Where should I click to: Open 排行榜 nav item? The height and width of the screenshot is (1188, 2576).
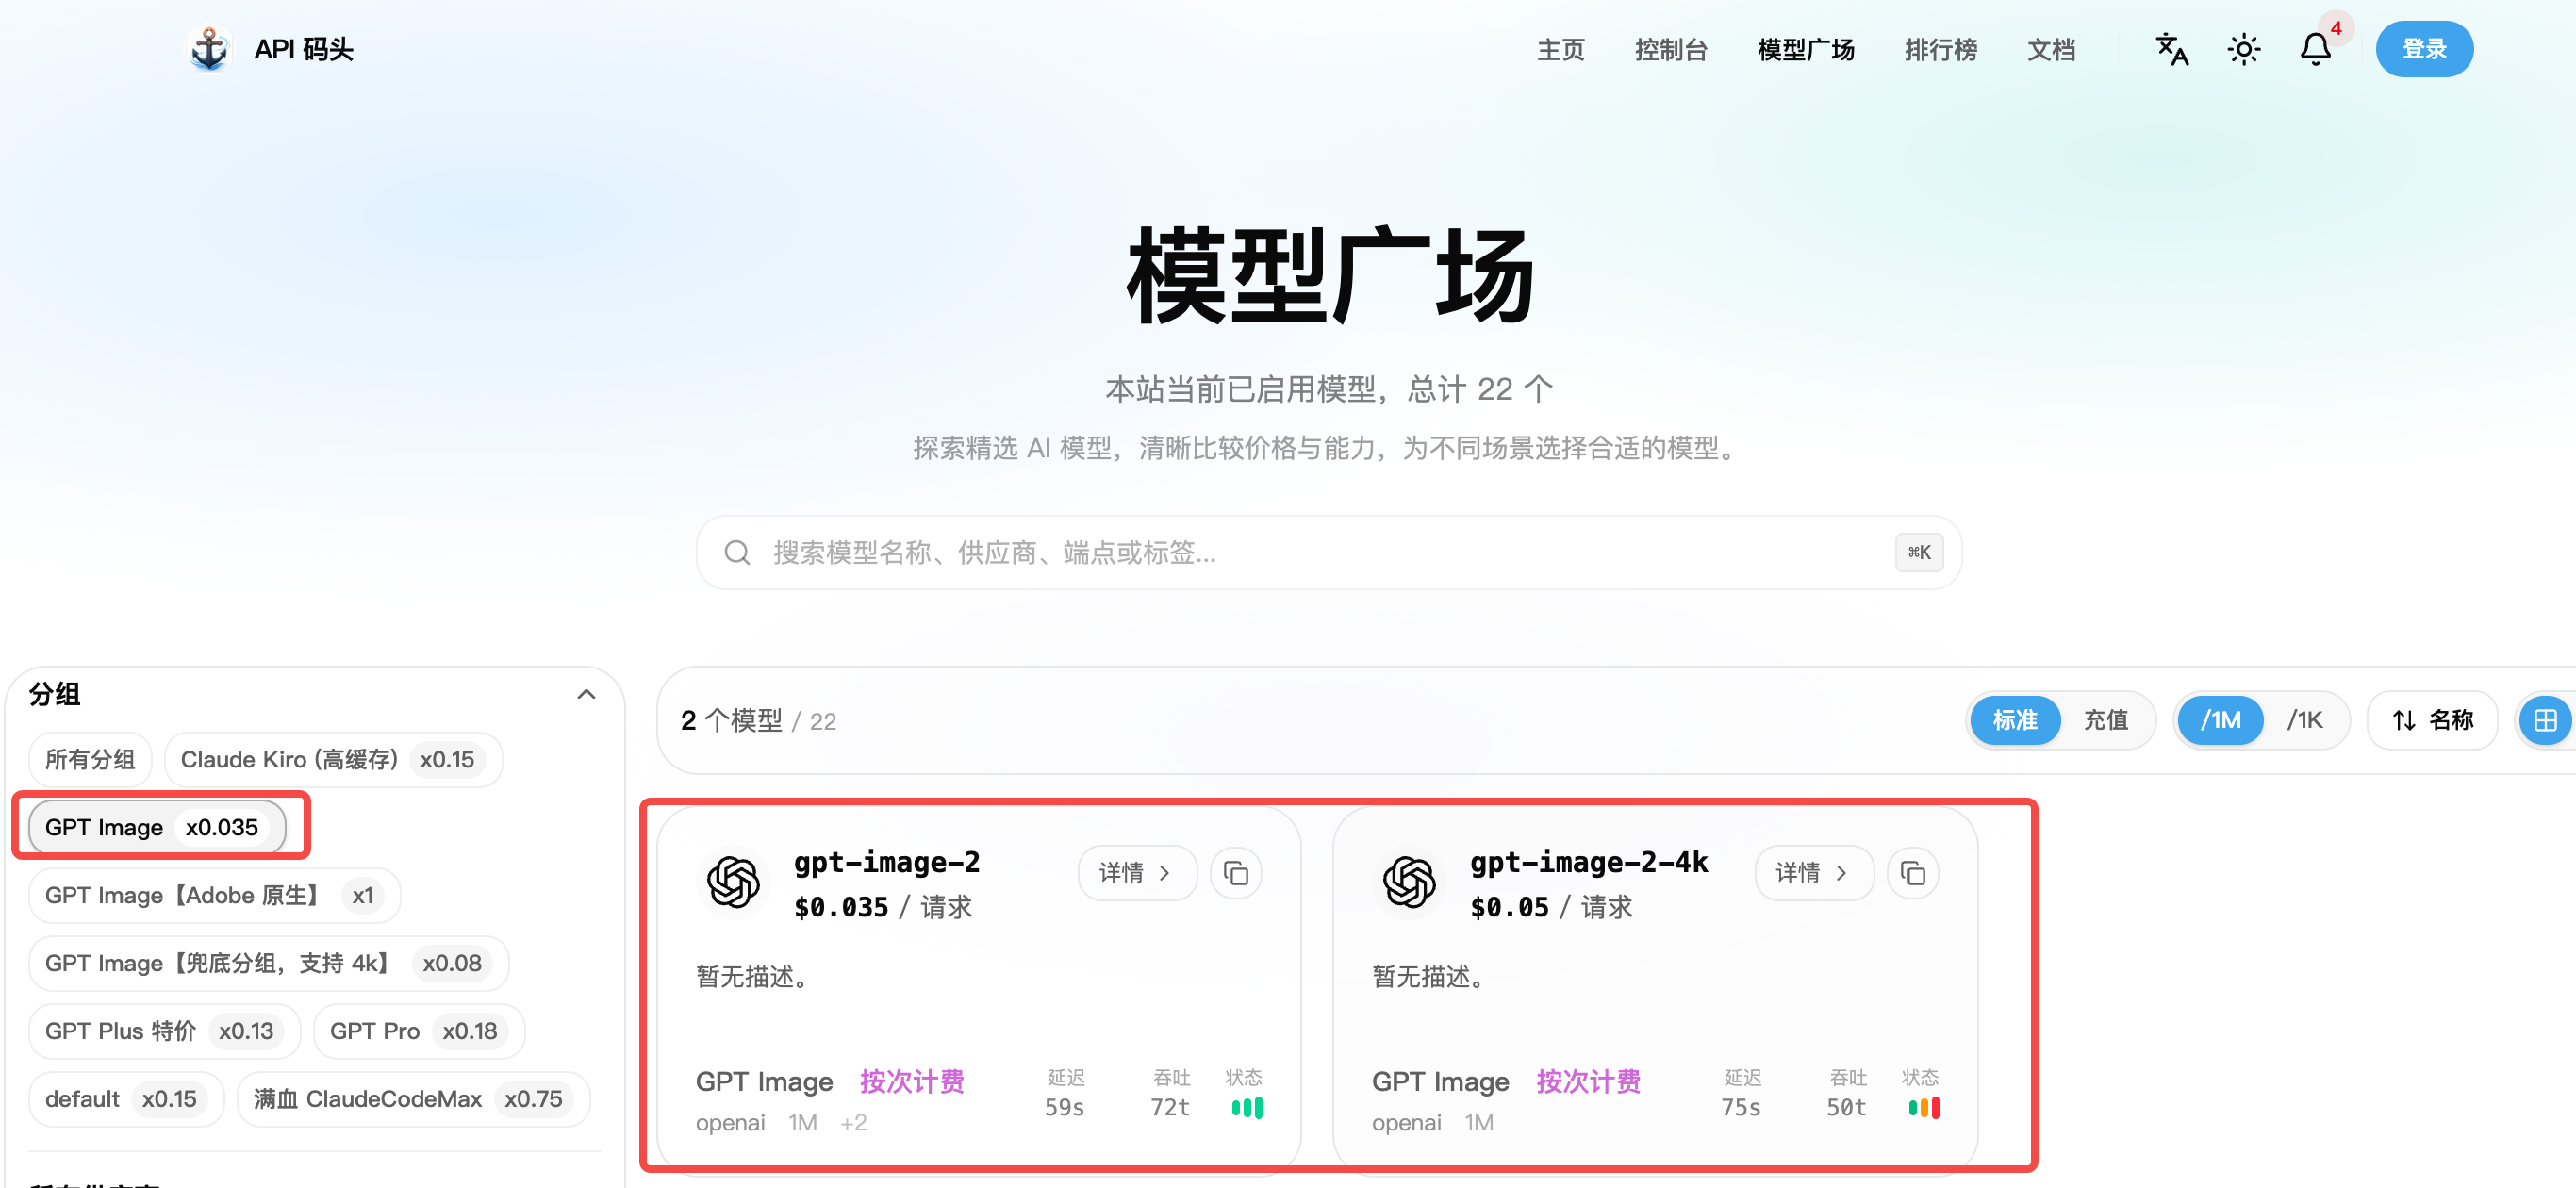coord(1940,50)
